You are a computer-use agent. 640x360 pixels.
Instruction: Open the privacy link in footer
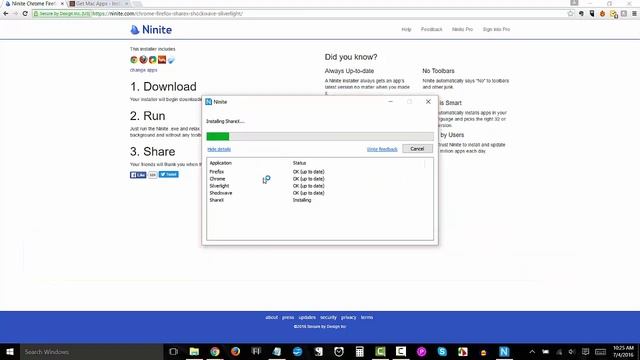tap(349, 317)
